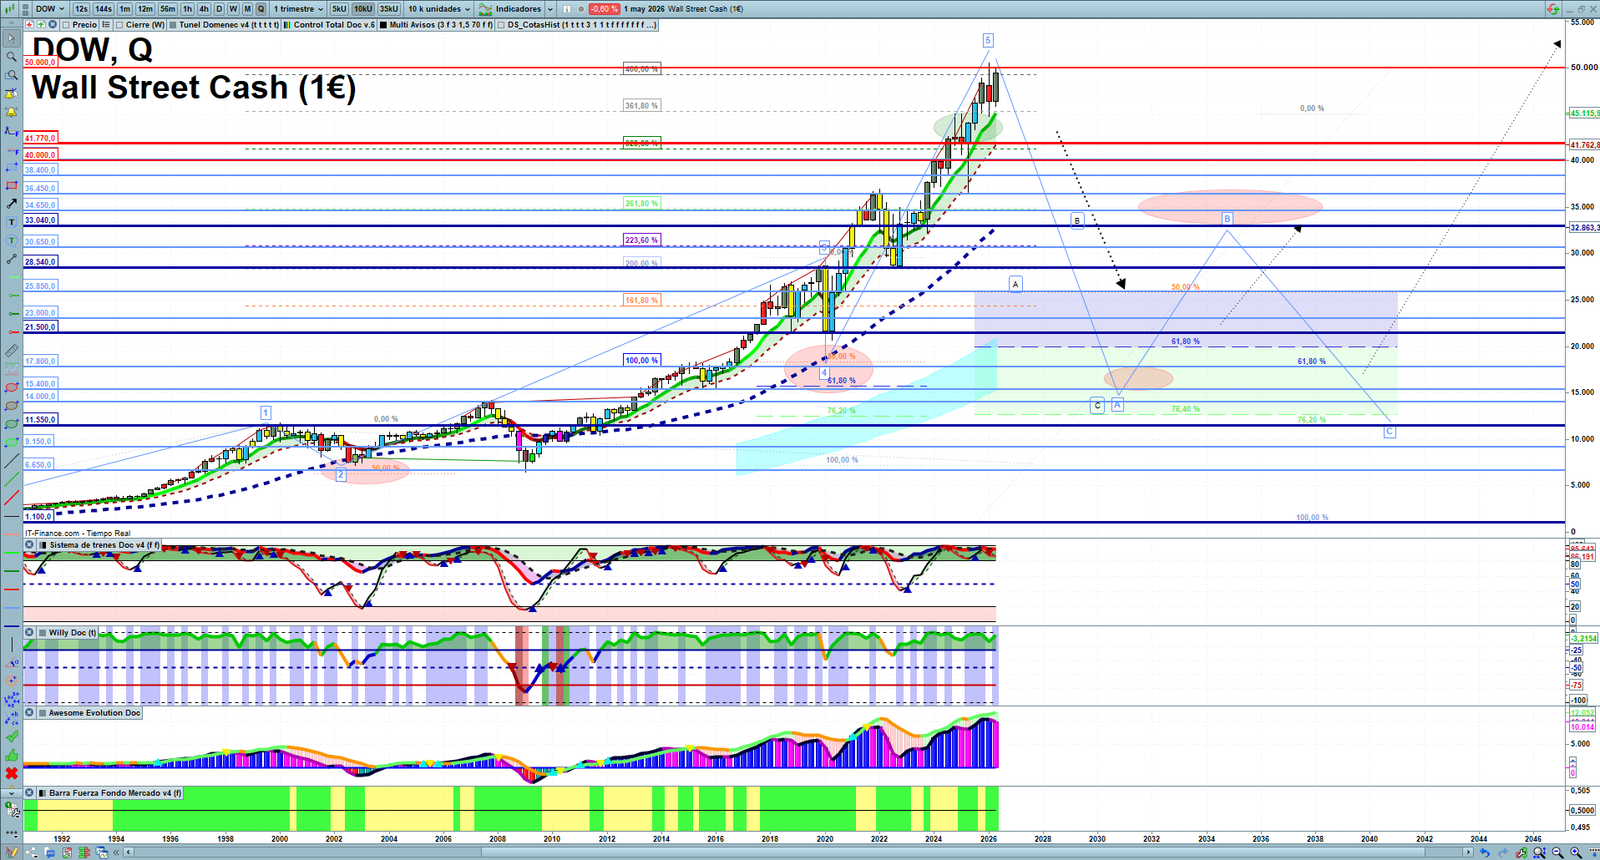Select the W weekly timeframe
The height and width of the screenshot is (860, 1600).
coord(233,9)
